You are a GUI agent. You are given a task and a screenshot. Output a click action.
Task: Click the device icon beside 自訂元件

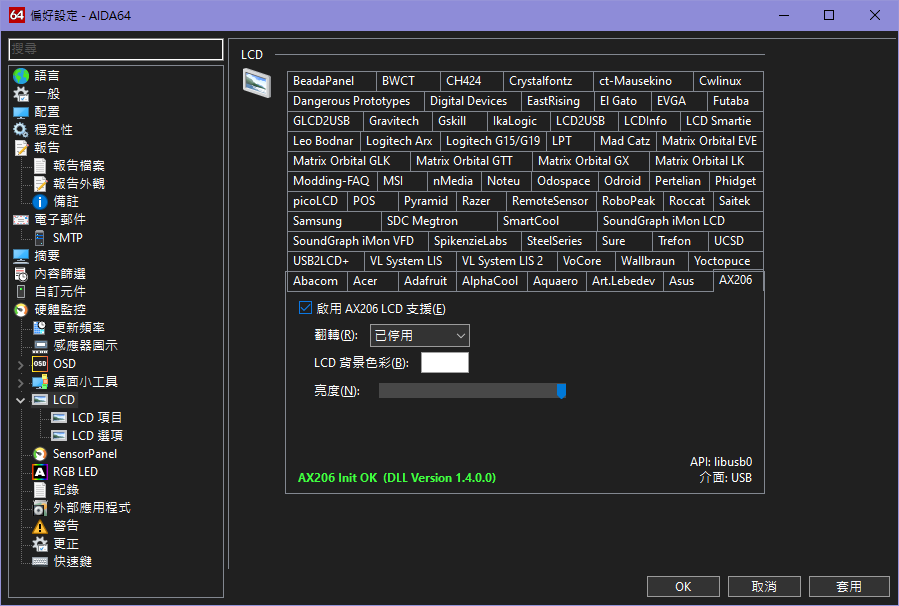(x=21, y=292)
